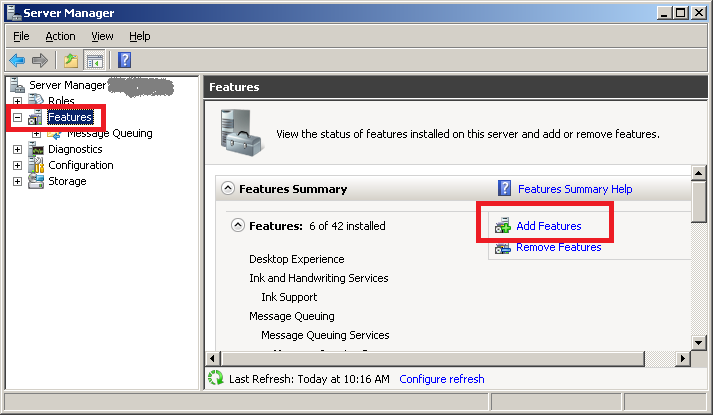Collapse the Features installed list chevron
The image size is (713, 415).
(237, 225)
